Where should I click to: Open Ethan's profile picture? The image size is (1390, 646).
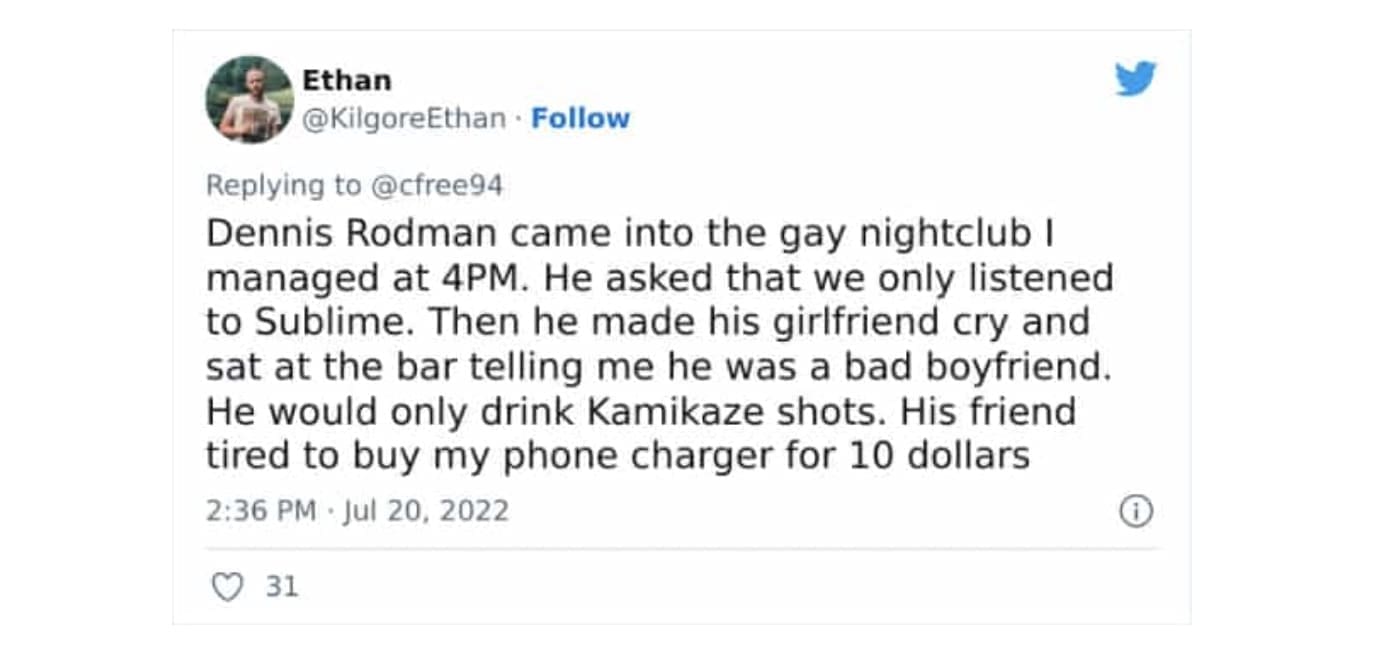pos(249,99)
